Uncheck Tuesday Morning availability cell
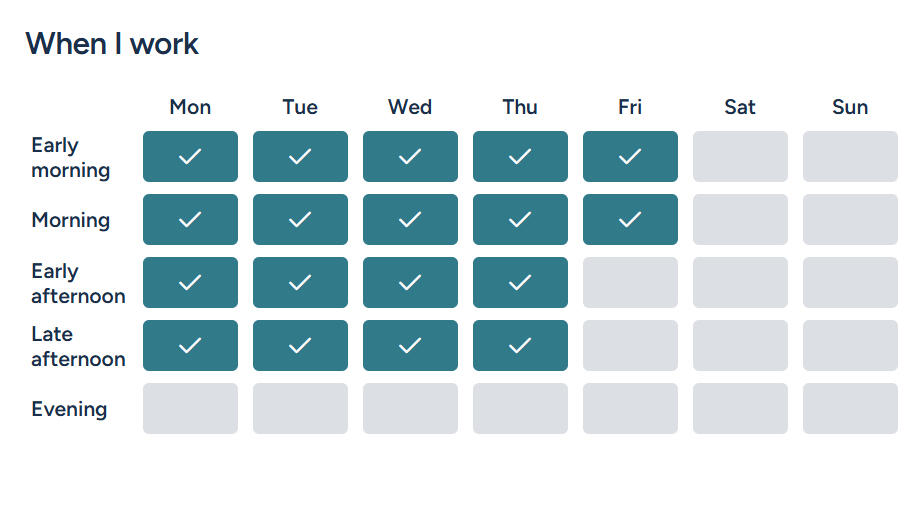Viewport: 915px width, 510px height. [x=300, y=220]
